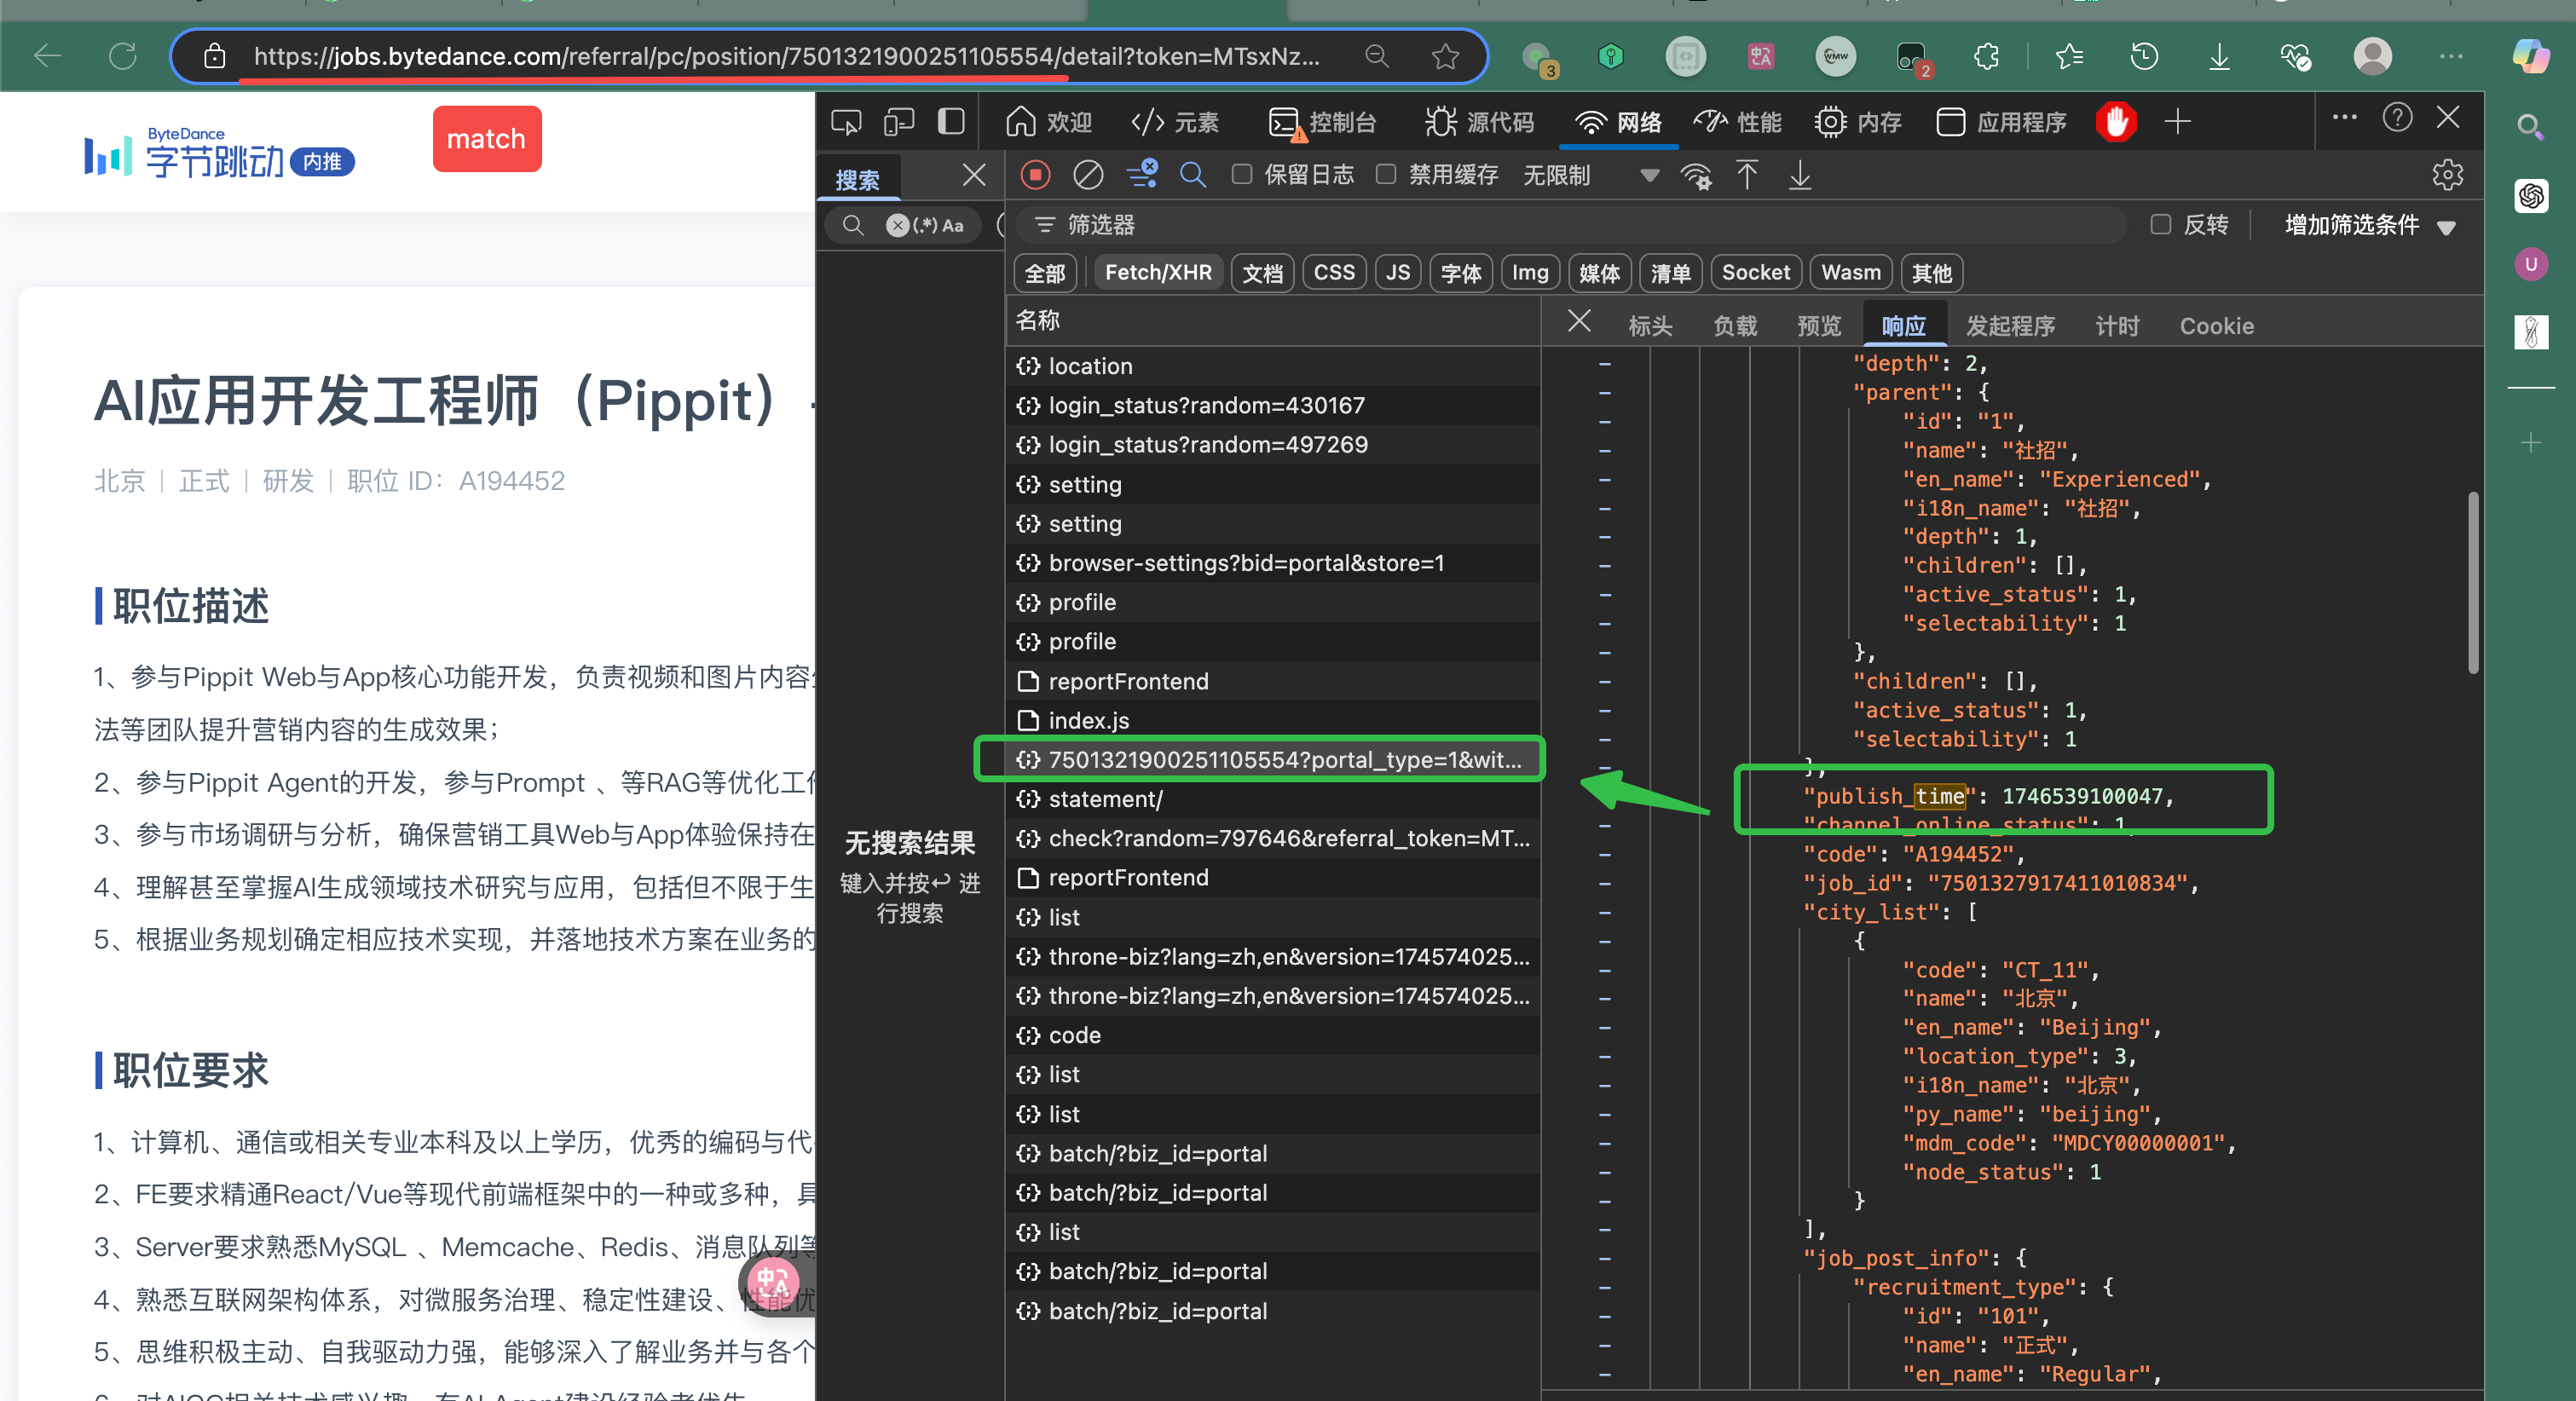Open network conditions wifi icon

[1696, 176]
